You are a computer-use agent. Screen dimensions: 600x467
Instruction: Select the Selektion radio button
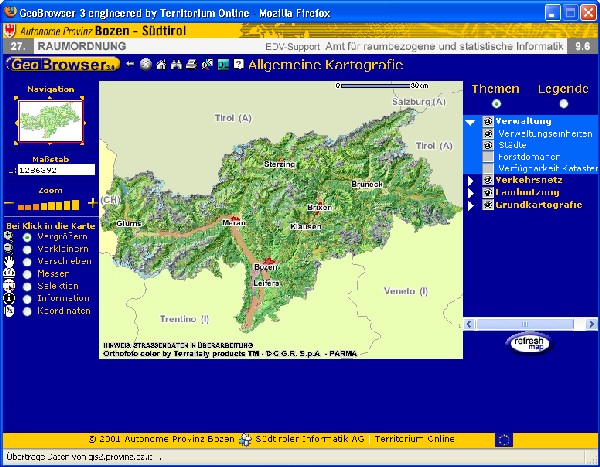click(27, 286)
